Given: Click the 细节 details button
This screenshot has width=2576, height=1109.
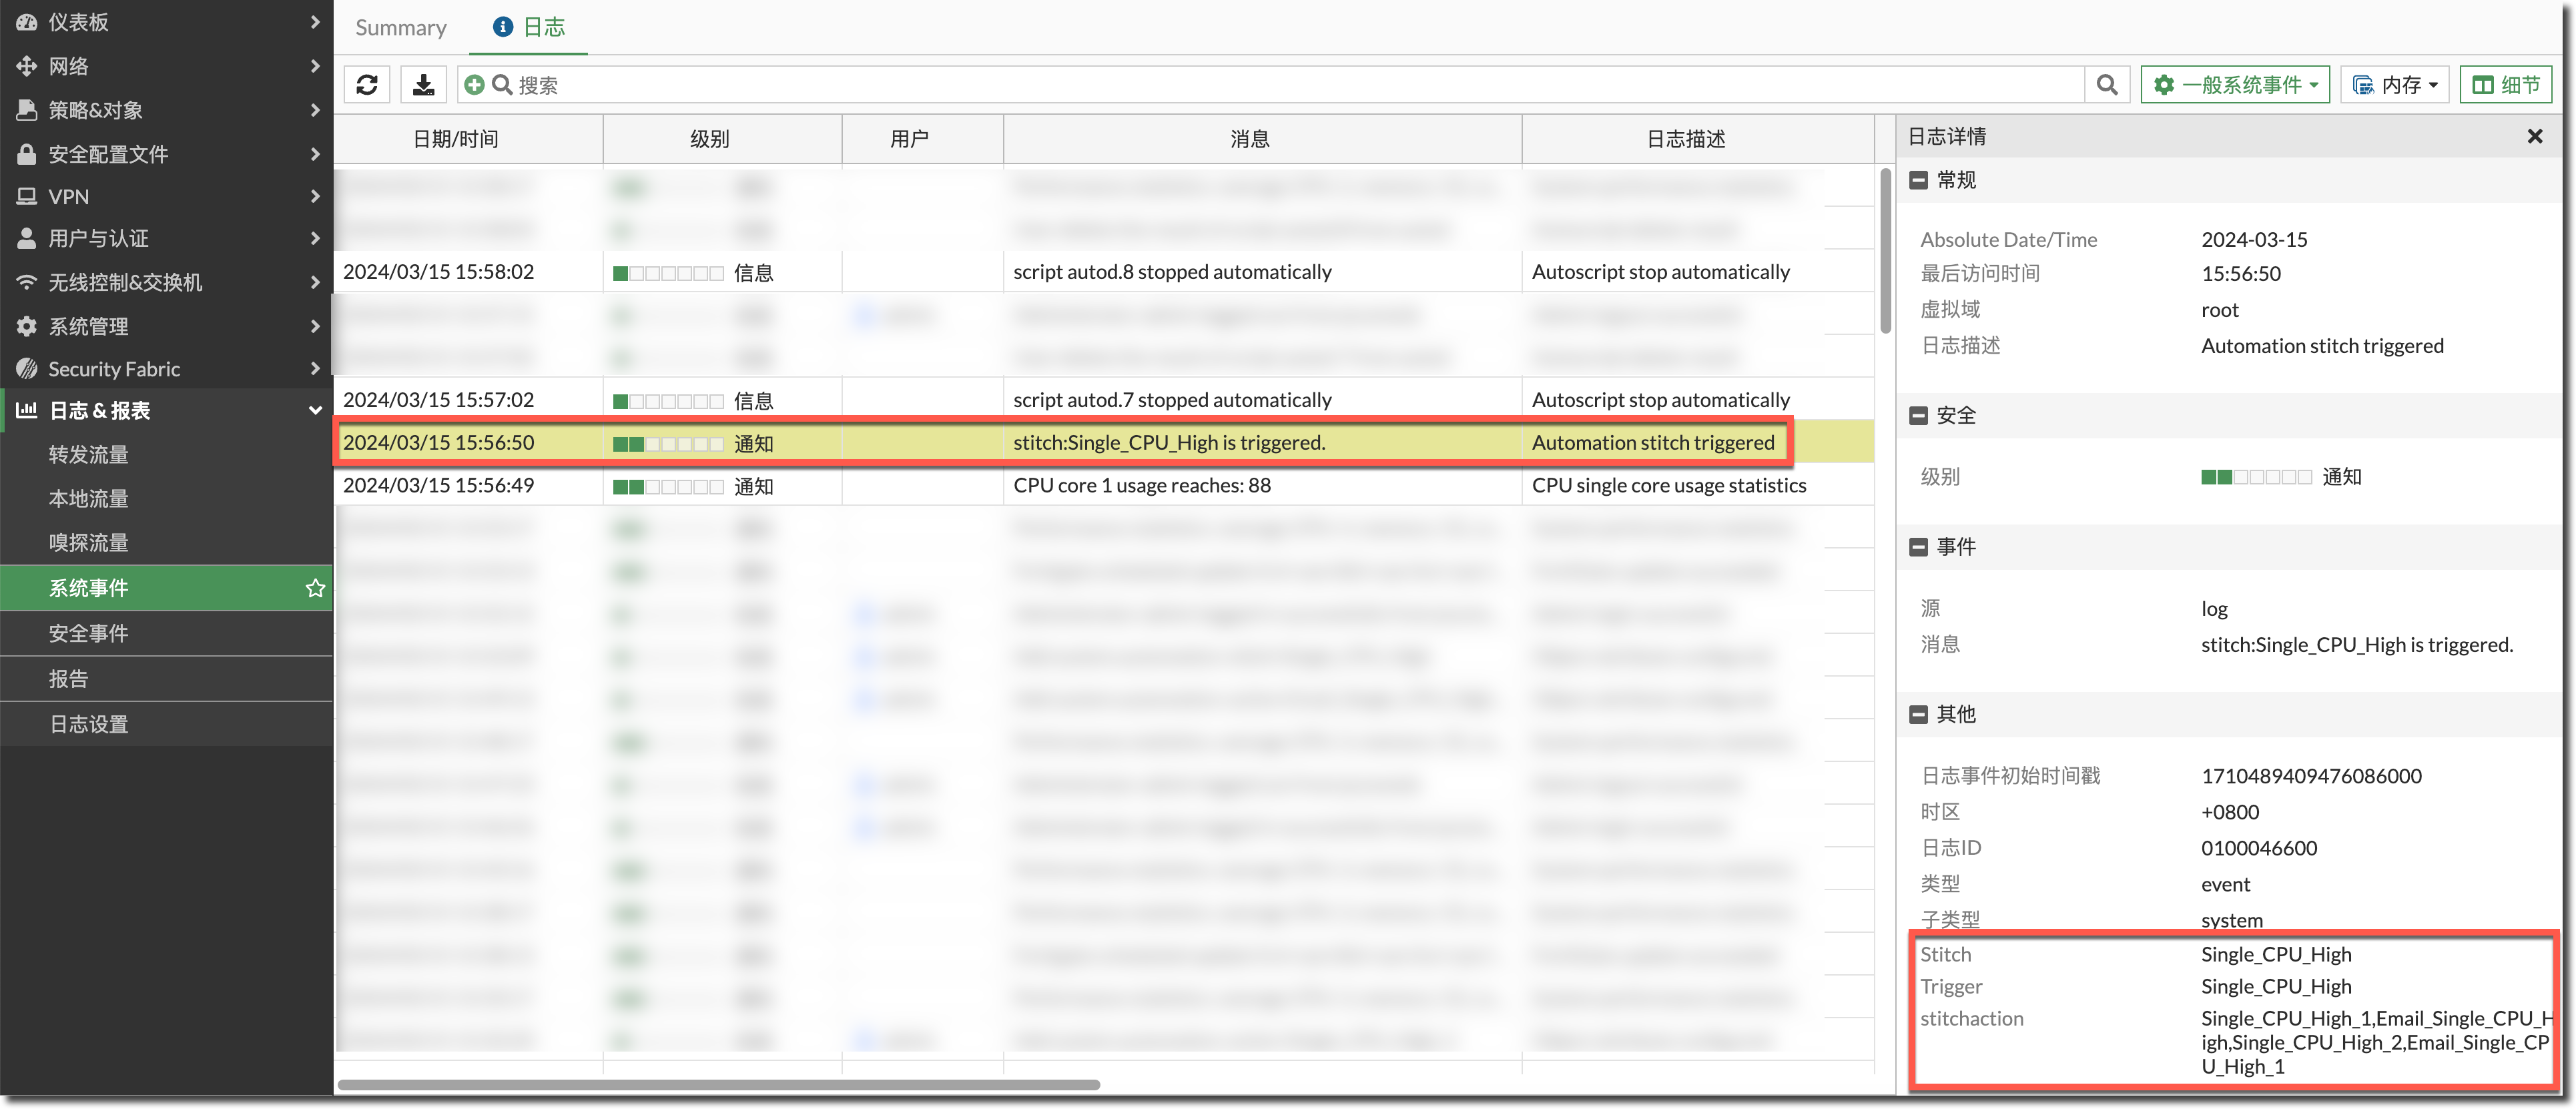Looking at the screenshot, I should [2505, 85].
